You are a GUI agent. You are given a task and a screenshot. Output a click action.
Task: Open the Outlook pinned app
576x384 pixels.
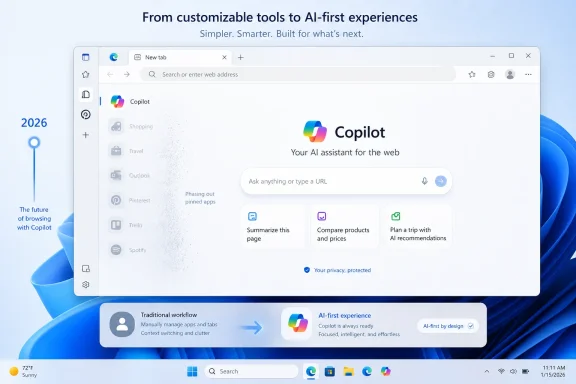pyautogui.click(x=130, y=175)
